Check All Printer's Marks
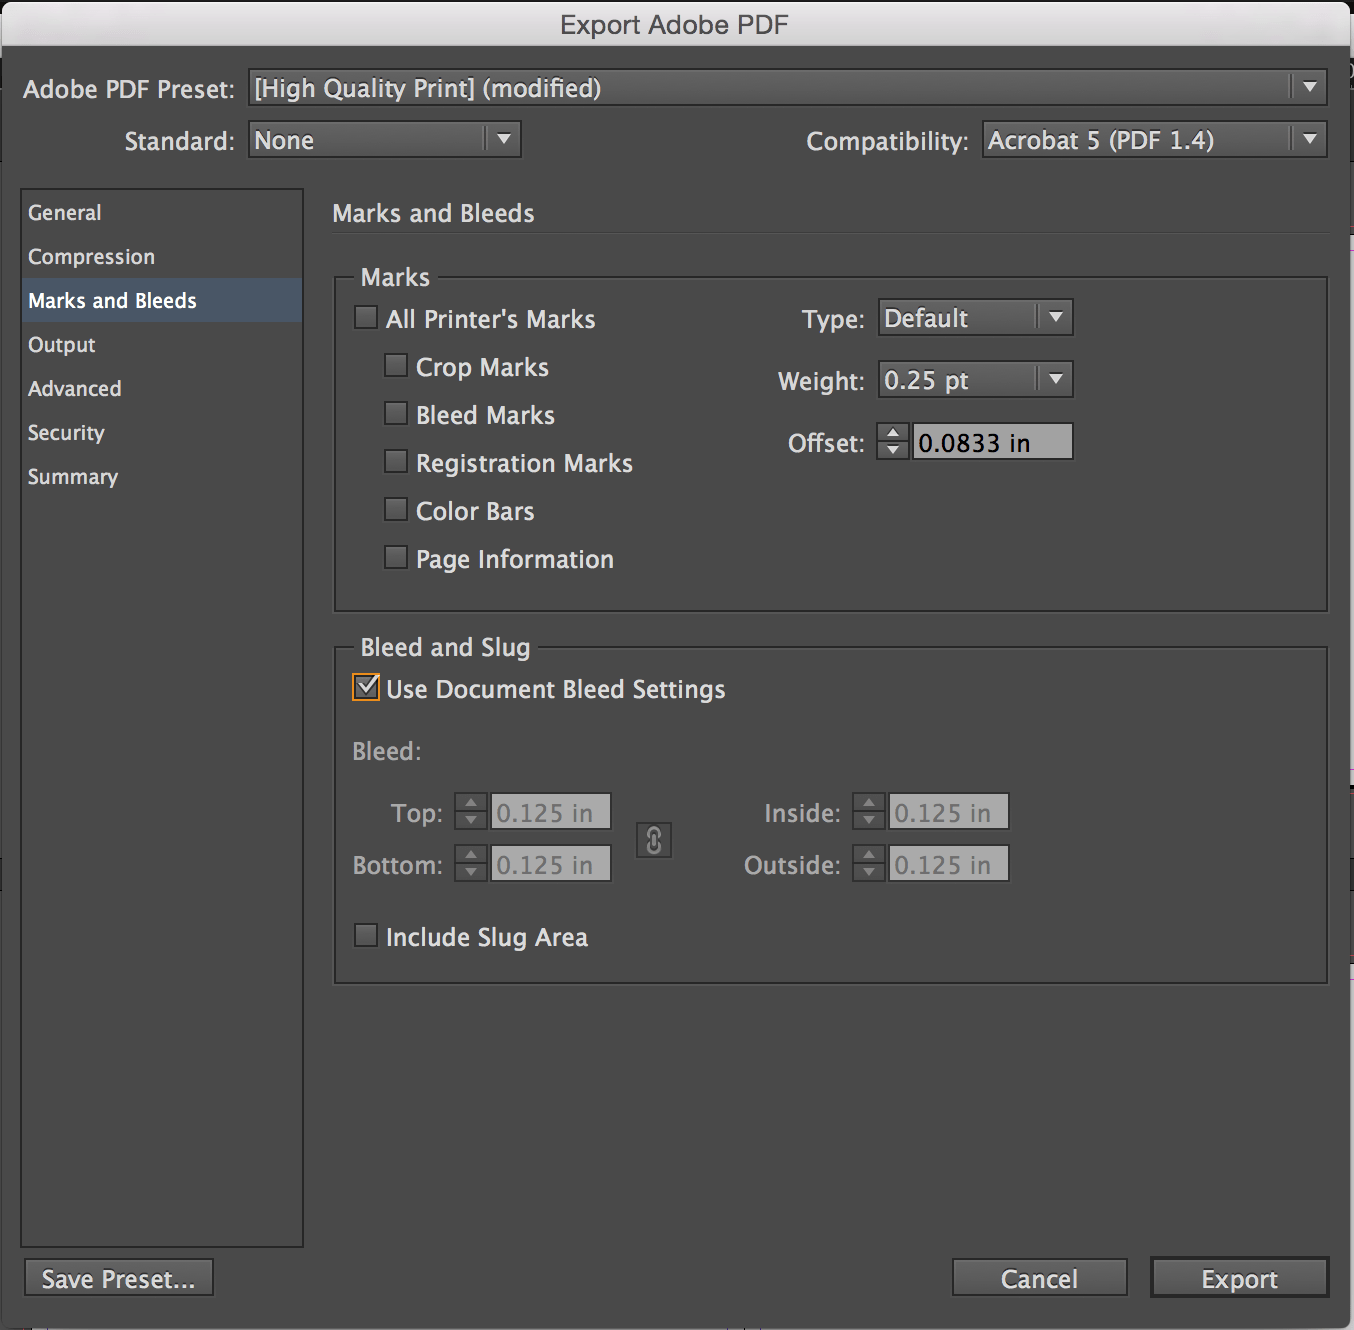This screenshot has height=1330, width=1354. tap(366, 318)
